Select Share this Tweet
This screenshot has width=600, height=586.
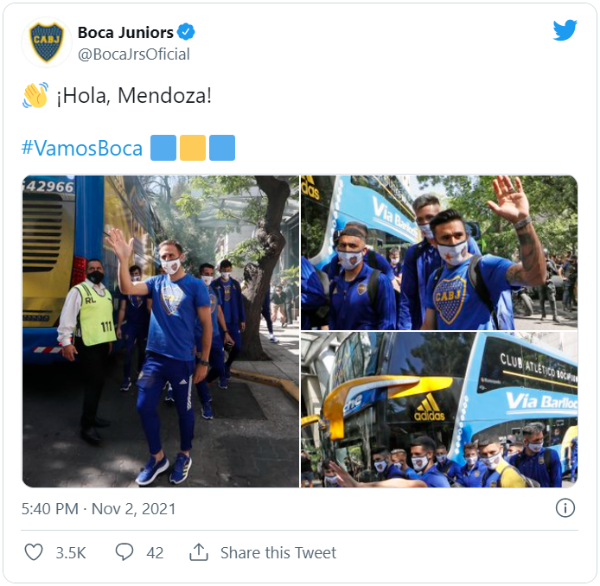(x=278, y=553)
